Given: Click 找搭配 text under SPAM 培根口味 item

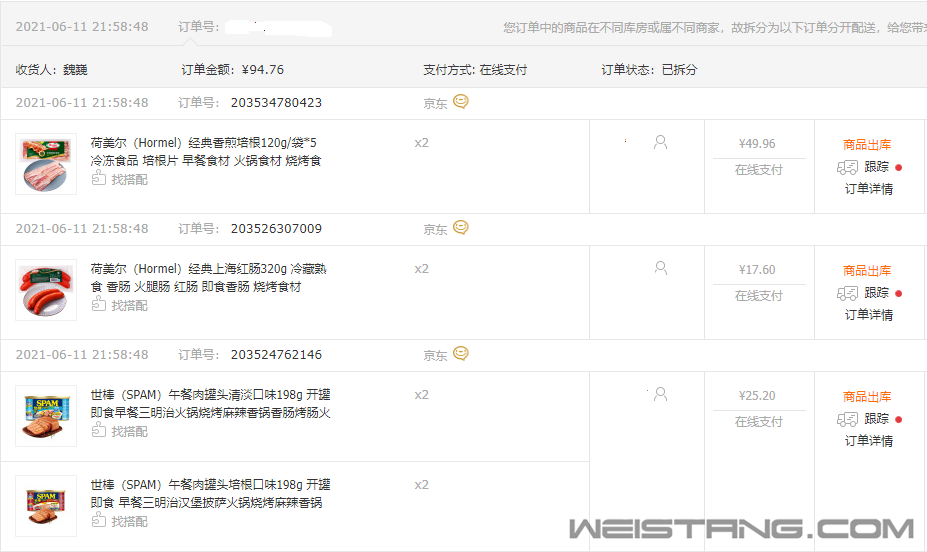Looking at the screenshot, I should [129, 521].
